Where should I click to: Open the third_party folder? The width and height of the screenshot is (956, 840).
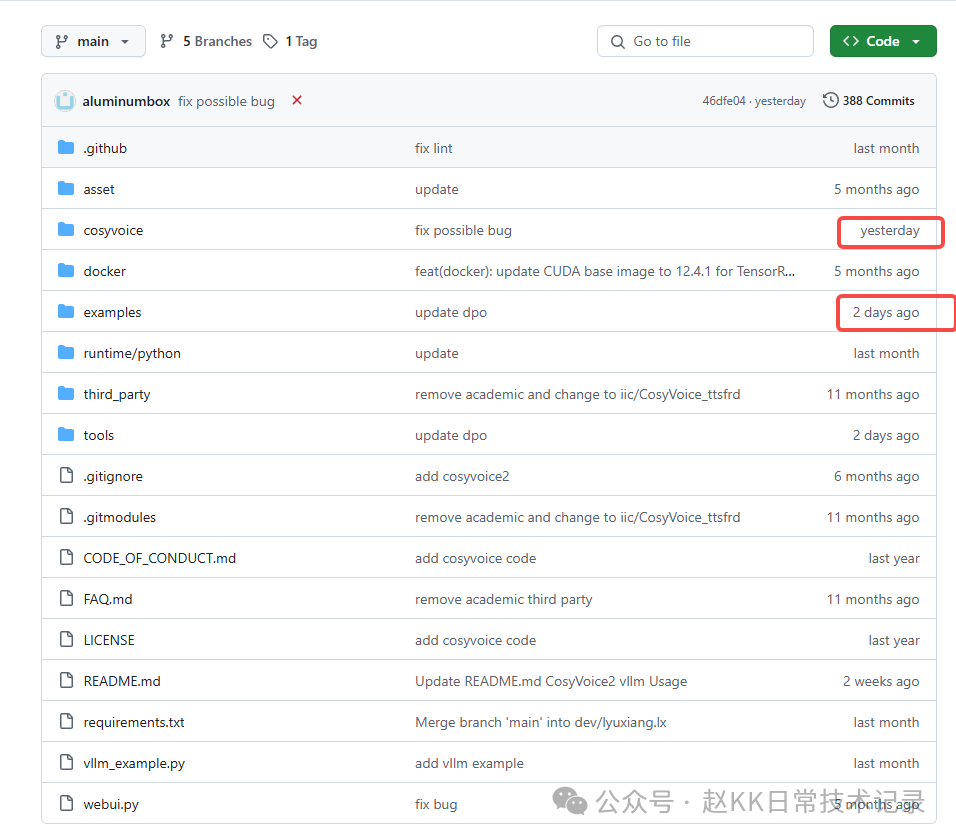pos(117,394)
